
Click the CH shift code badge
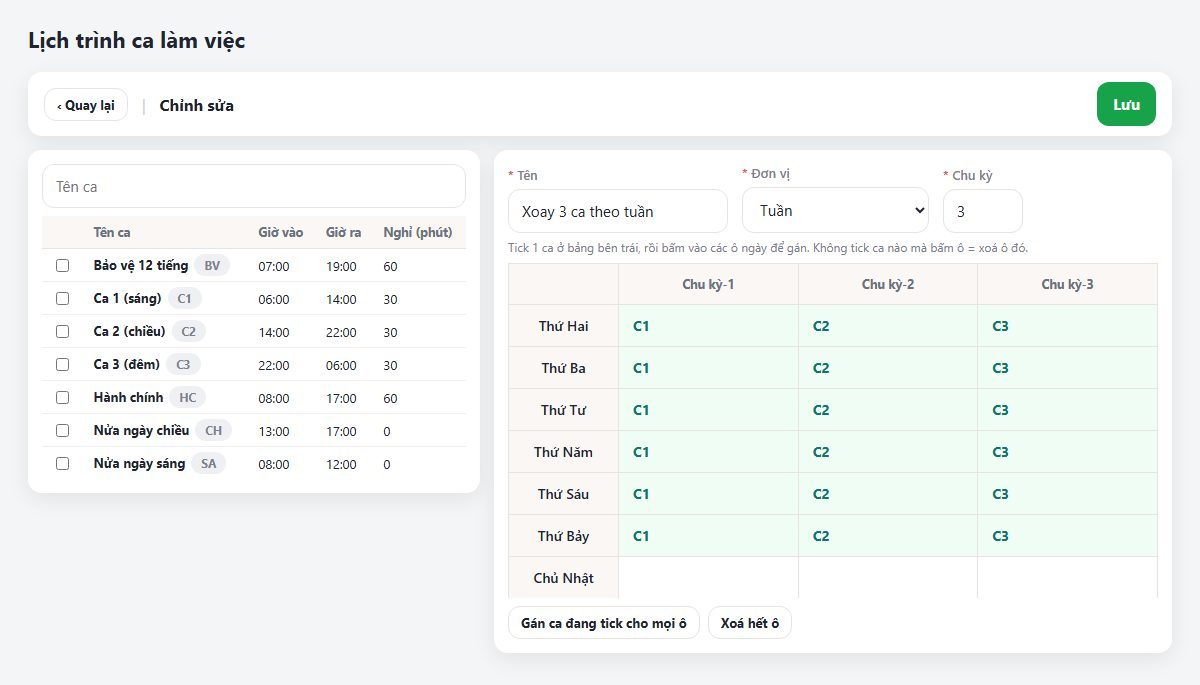pyautogui.click(x=213, y=431)
